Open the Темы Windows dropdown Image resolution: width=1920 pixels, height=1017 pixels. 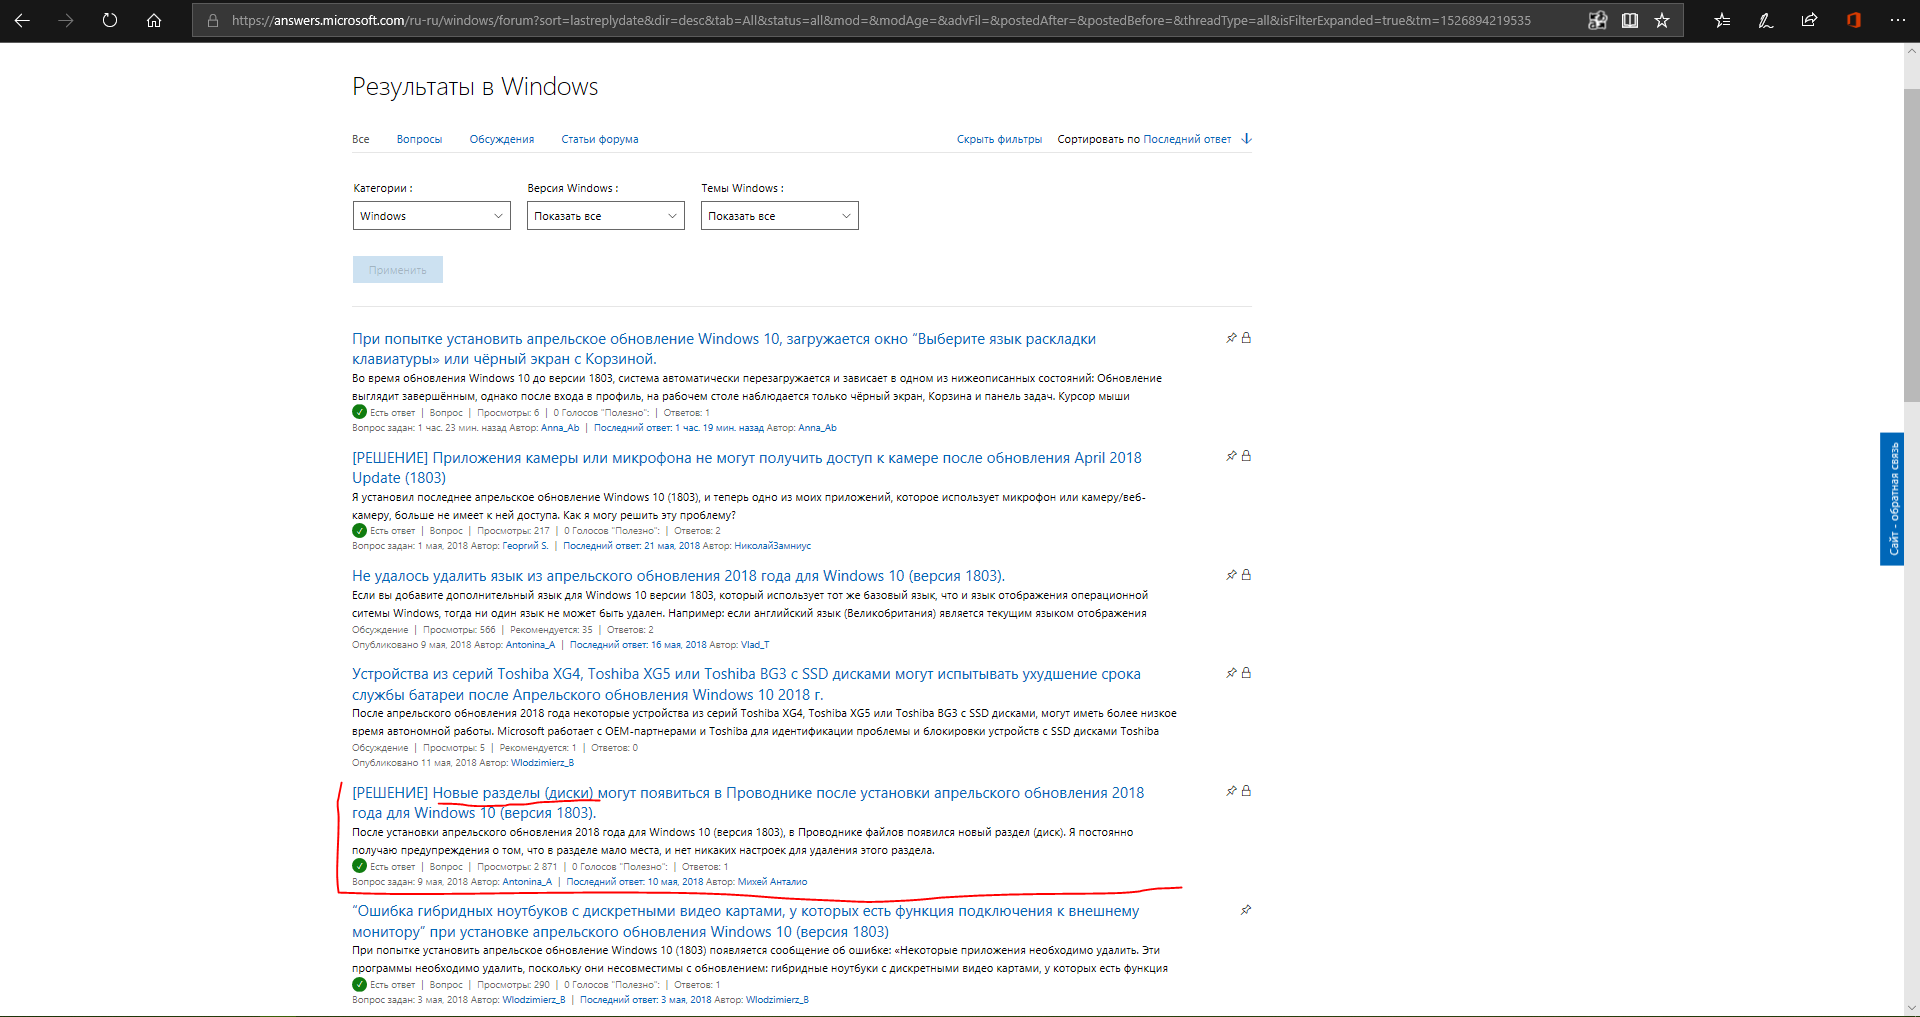click(780, 216)
